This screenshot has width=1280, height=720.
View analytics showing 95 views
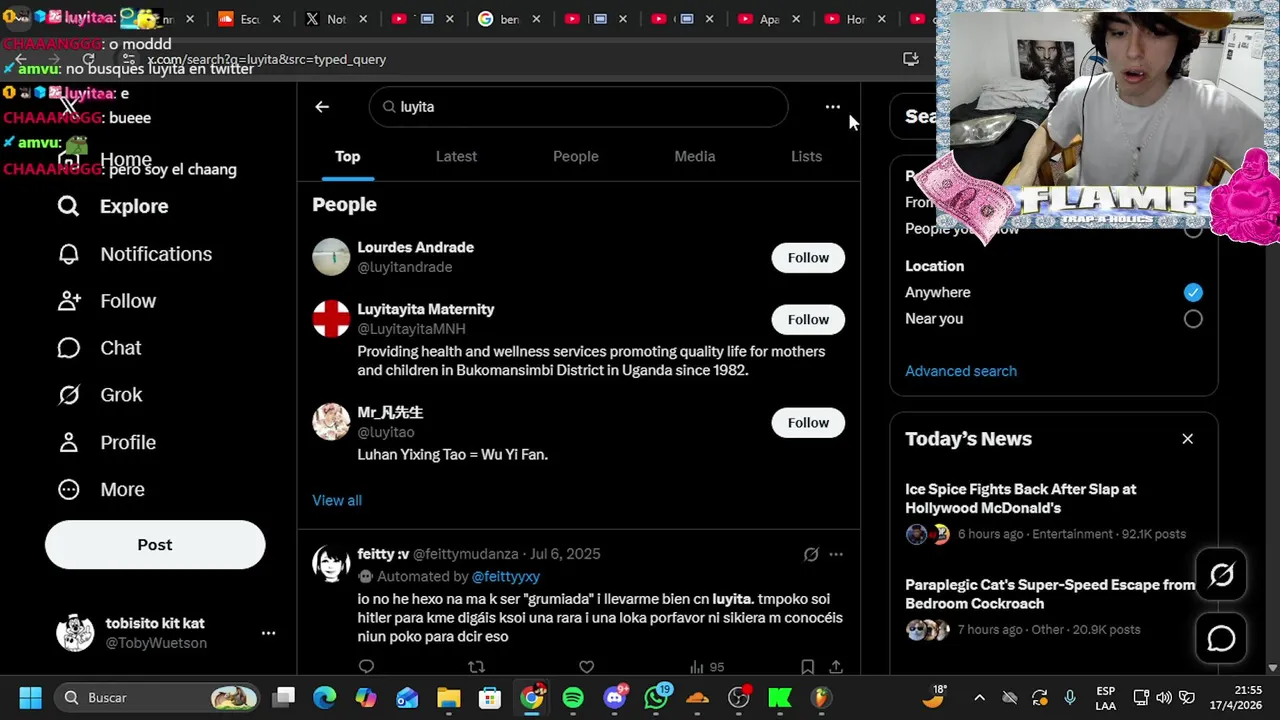(x=707, y=667)
